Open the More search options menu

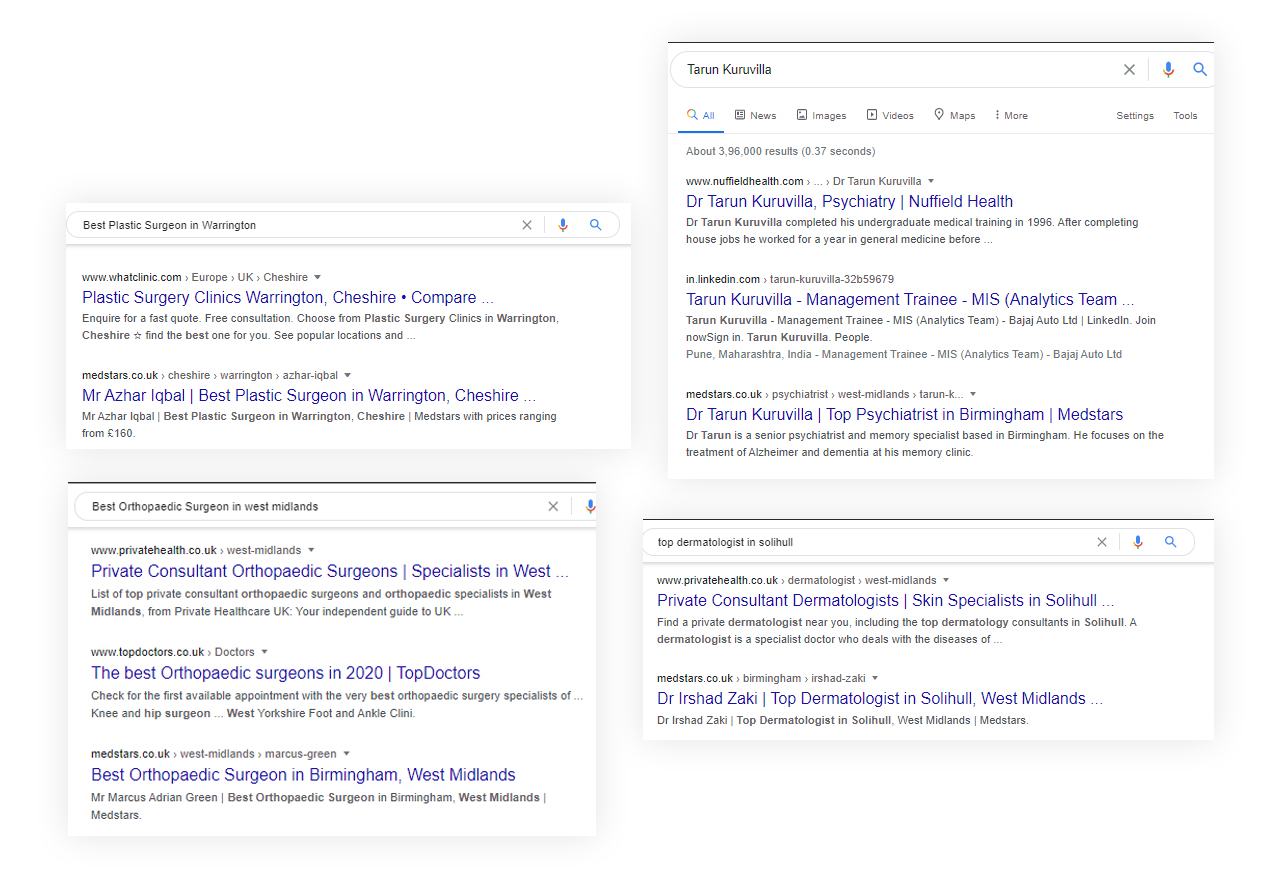coord(1011,116)
